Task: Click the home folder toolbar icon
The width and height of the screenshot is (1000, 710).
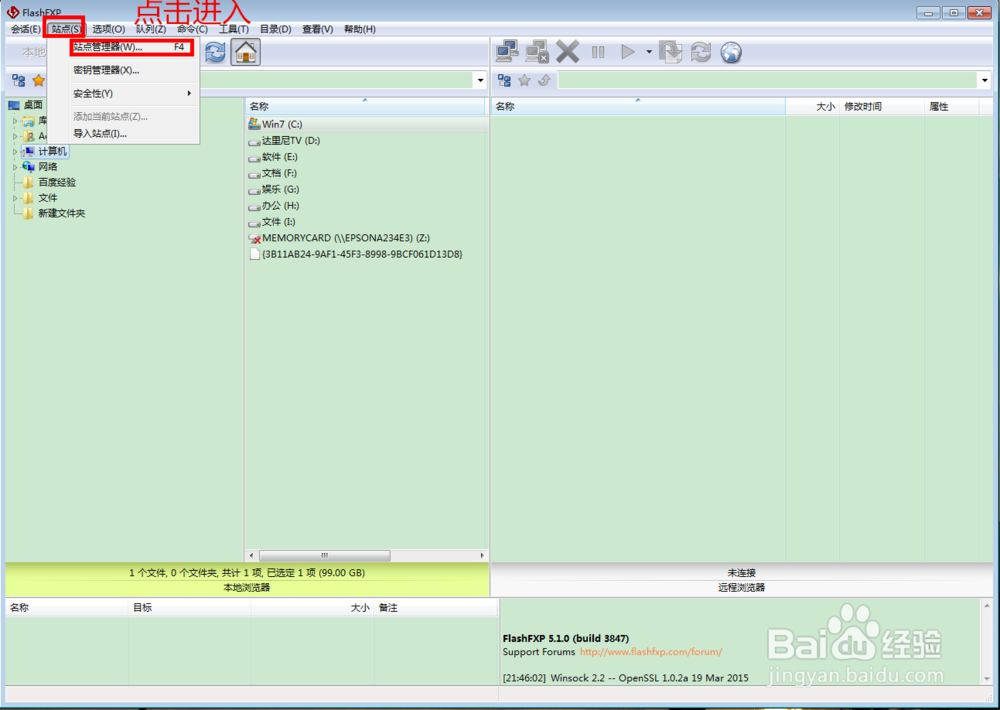Action: [246, 52]
